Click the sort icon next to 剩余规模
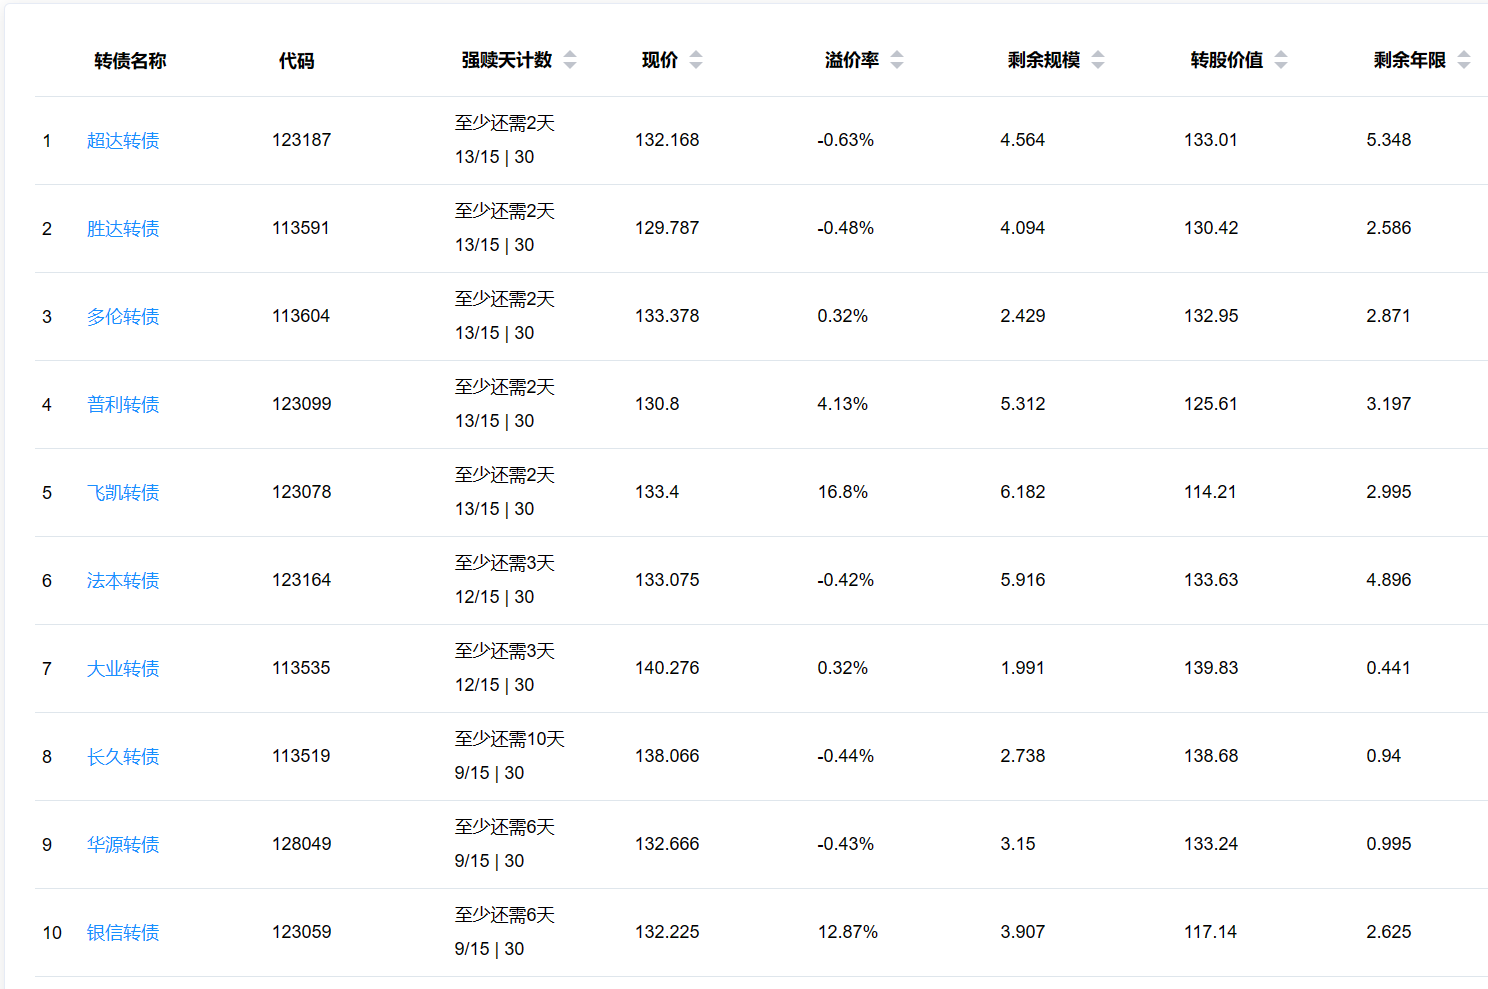 pyautogui.click(x=1098, y=60)
